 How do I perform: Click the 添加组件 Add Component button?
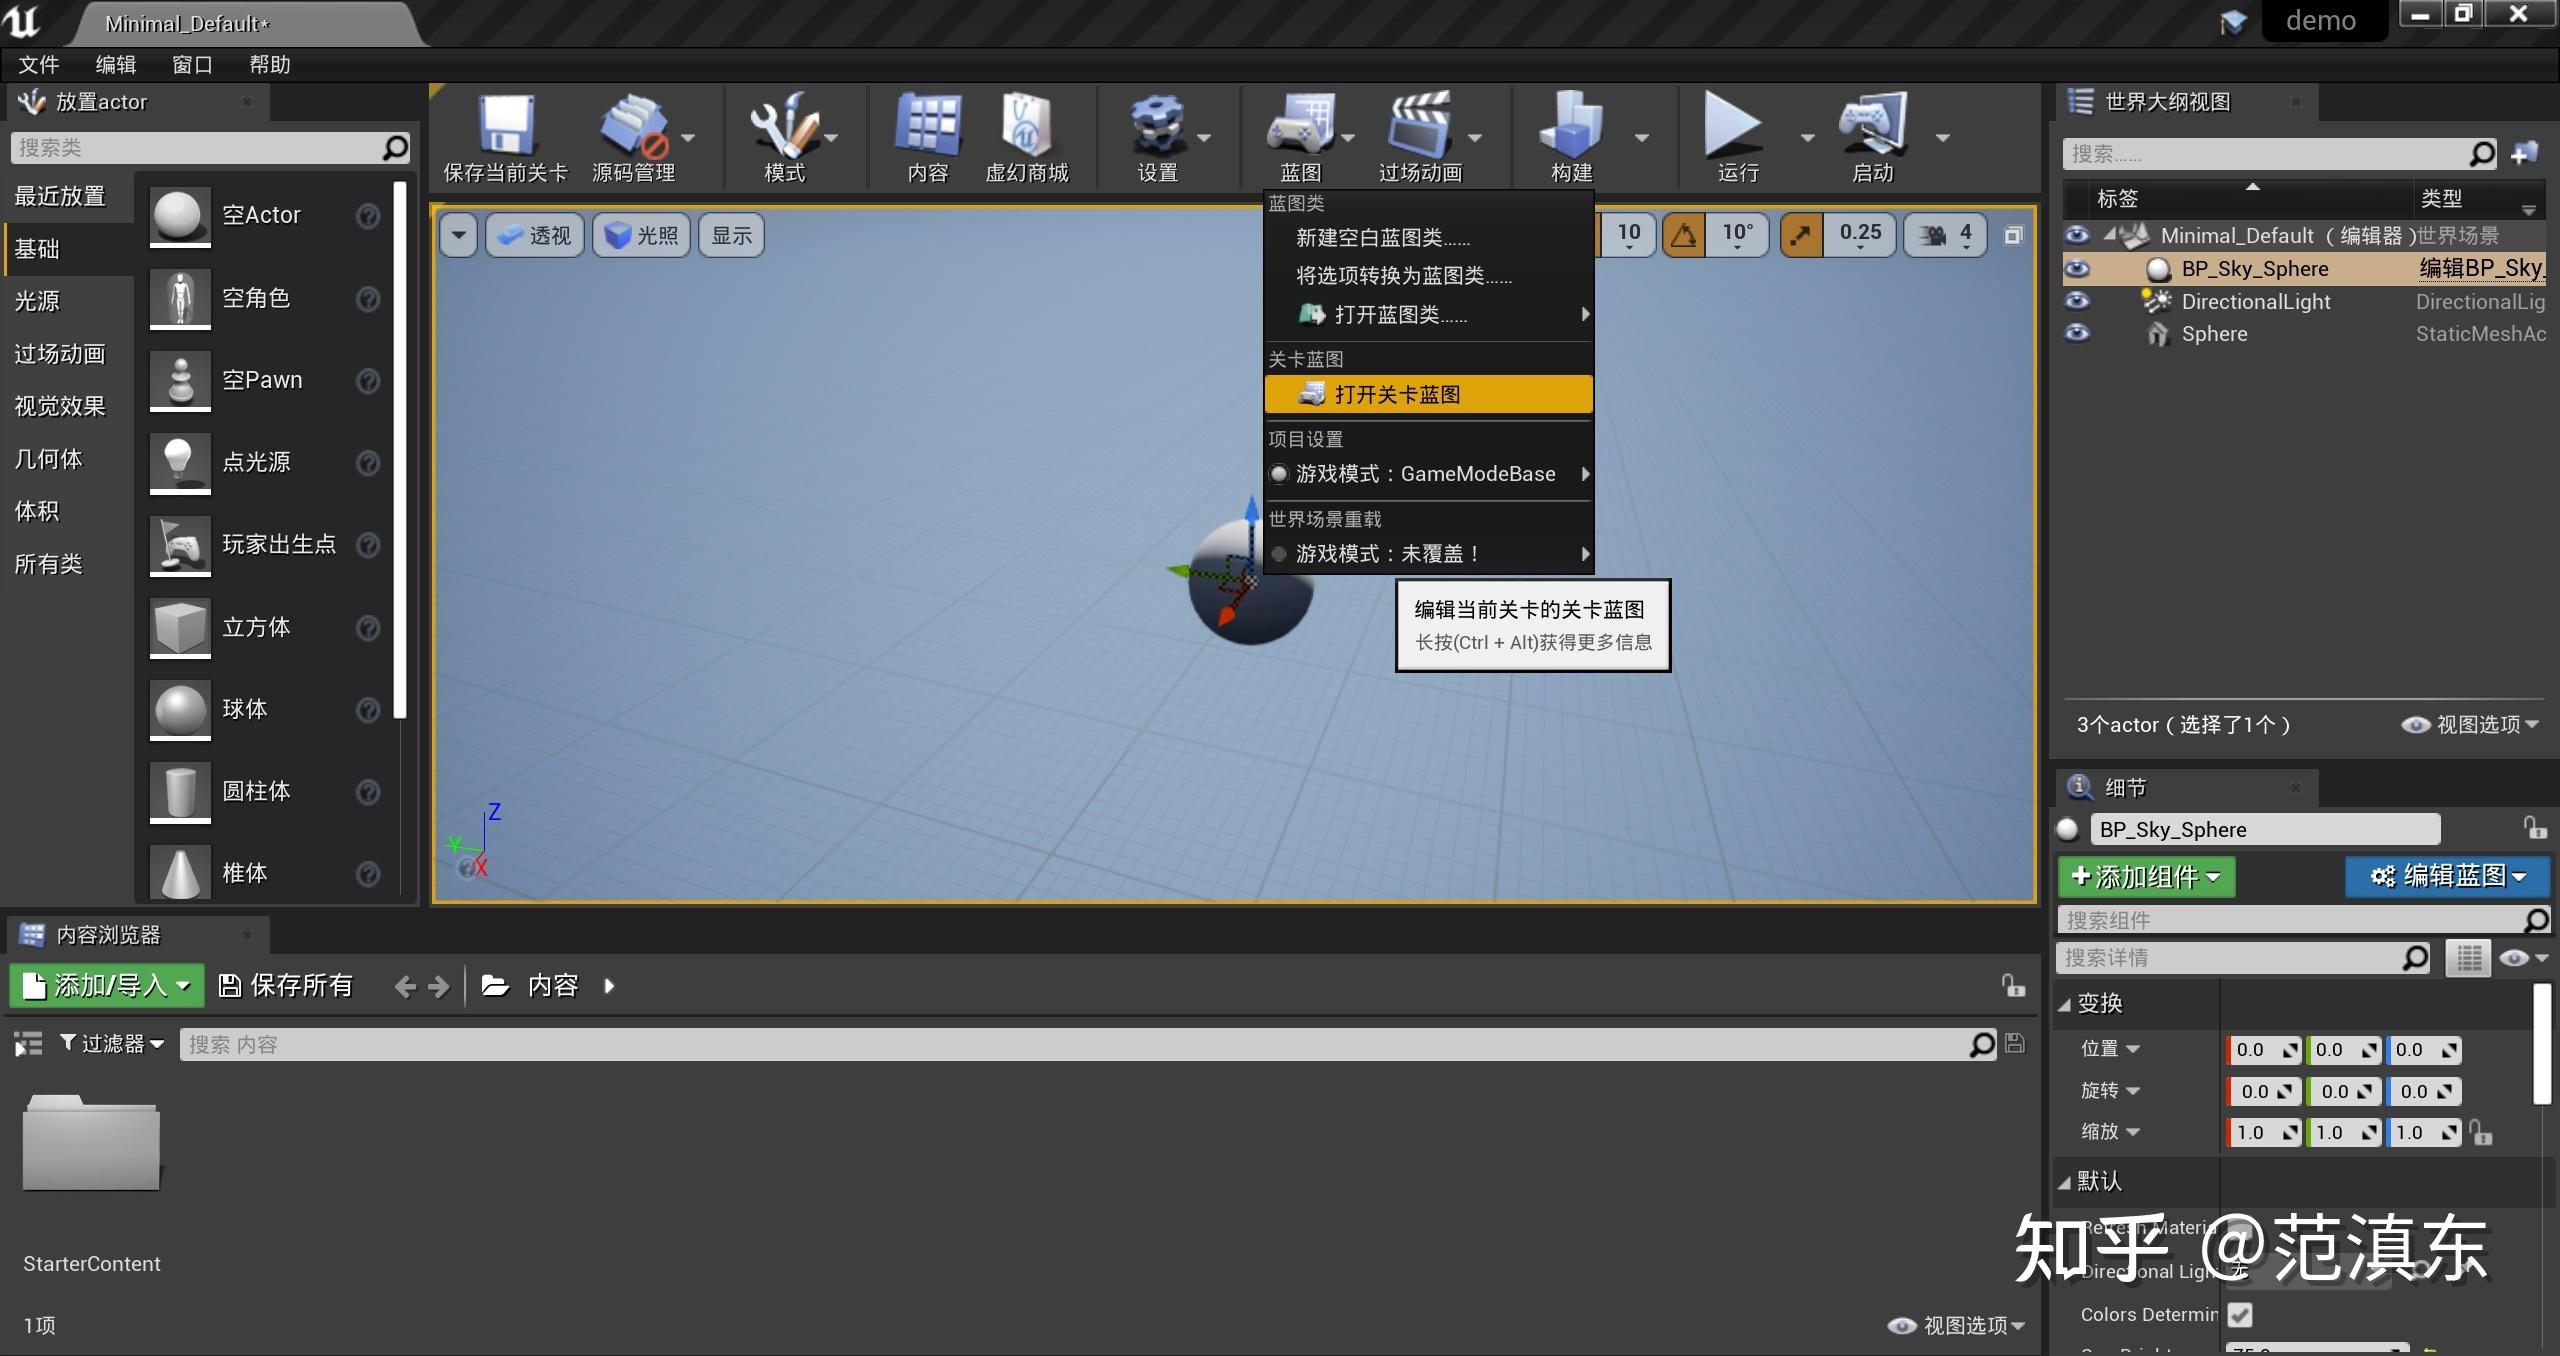coord(2145,876)
